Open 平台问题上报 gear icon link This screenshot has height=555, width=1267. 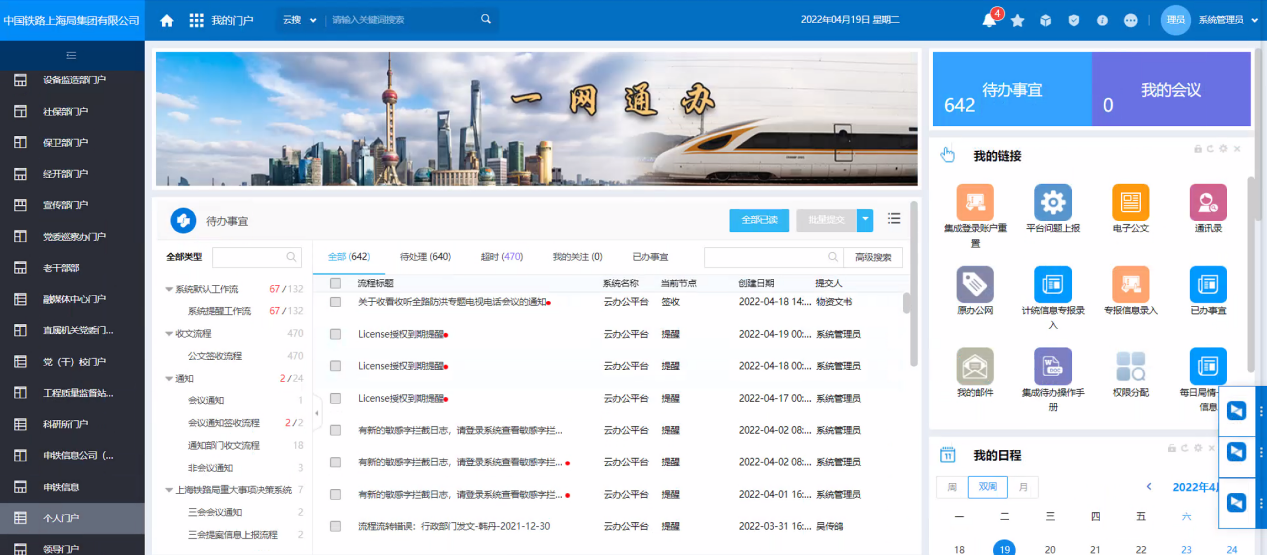click(x=1052, y=202)
